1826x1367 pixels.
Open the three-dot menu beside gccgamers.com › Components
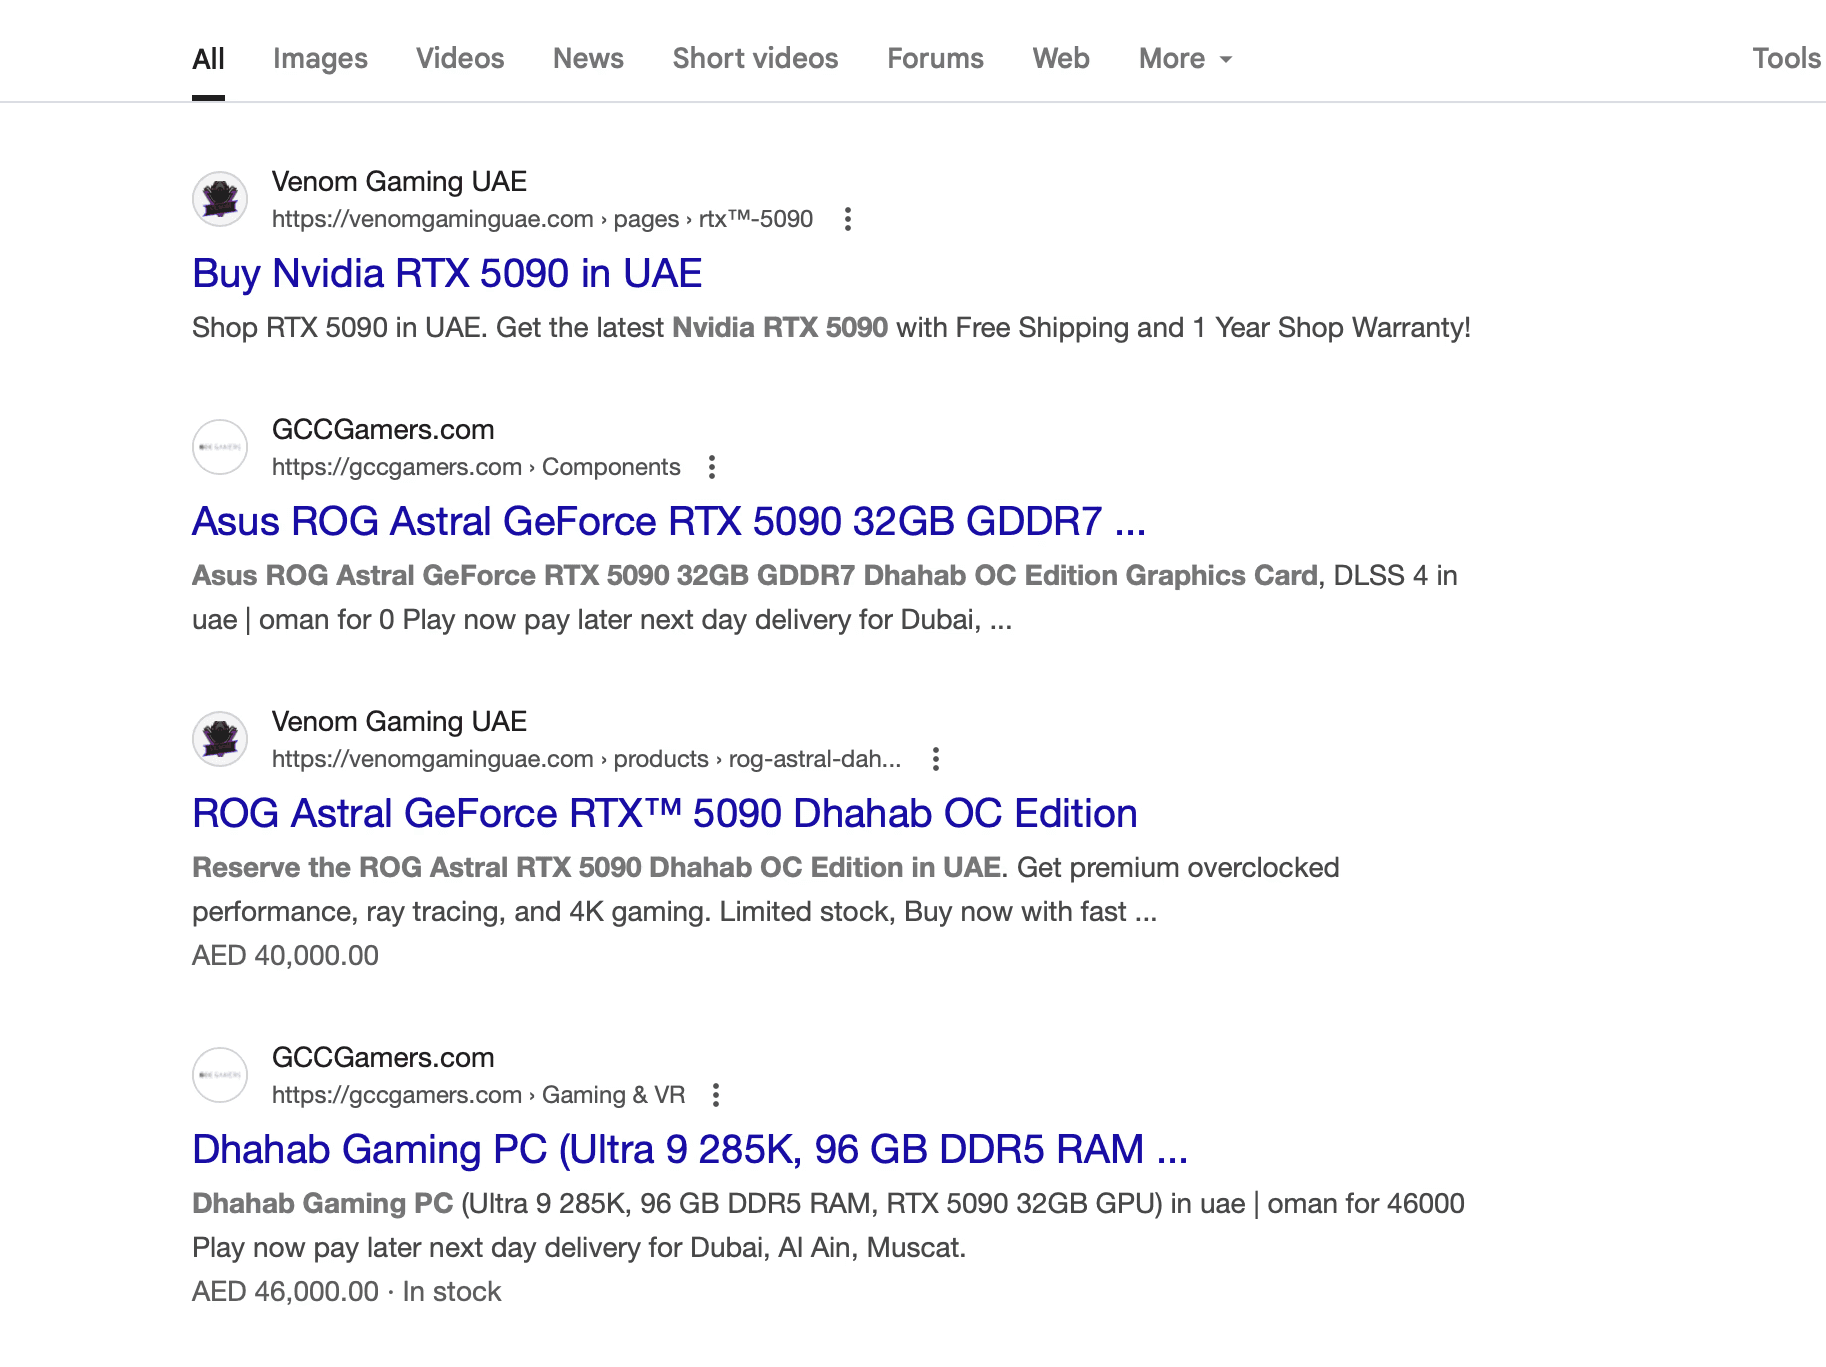(712, 467)
